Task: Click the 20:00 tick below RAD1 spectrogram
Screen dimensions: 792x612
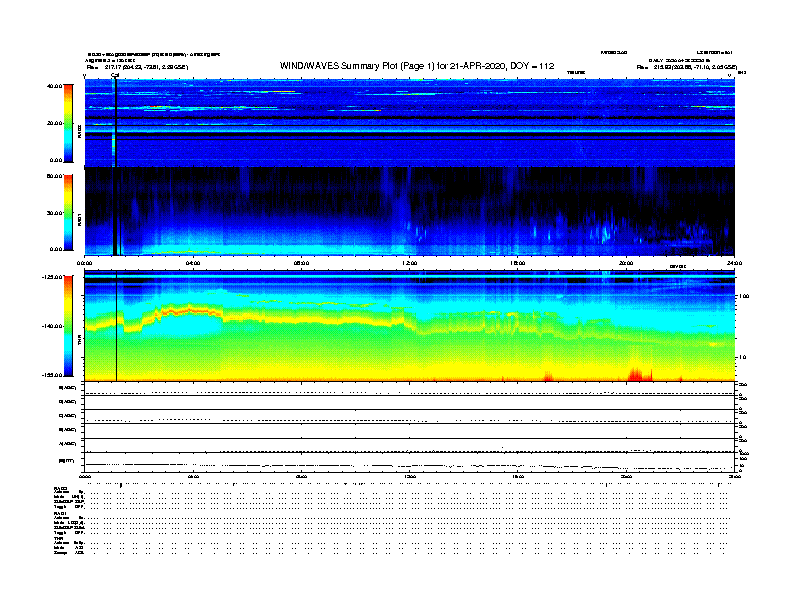Action: pos(626,263)
